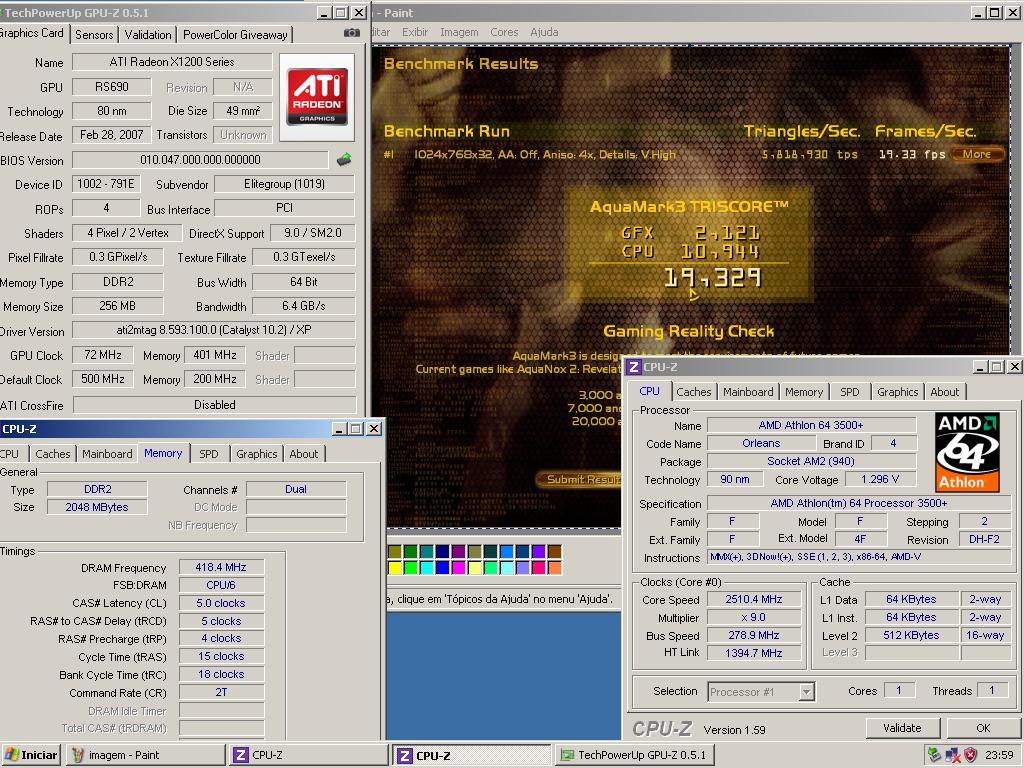Click the AquaMark total score 19,329
1024x768 pixels.
(712, 278)
